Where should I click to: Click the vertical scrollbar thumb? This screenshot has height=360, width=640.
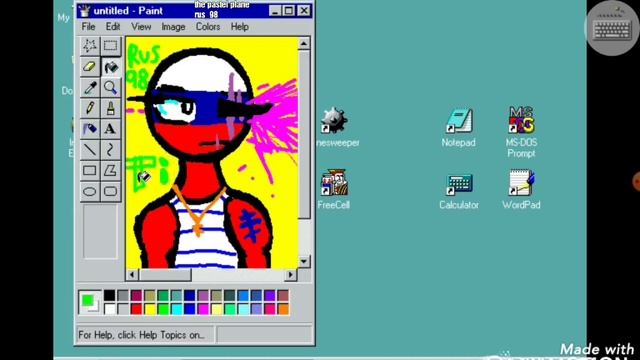pos(304,135)
